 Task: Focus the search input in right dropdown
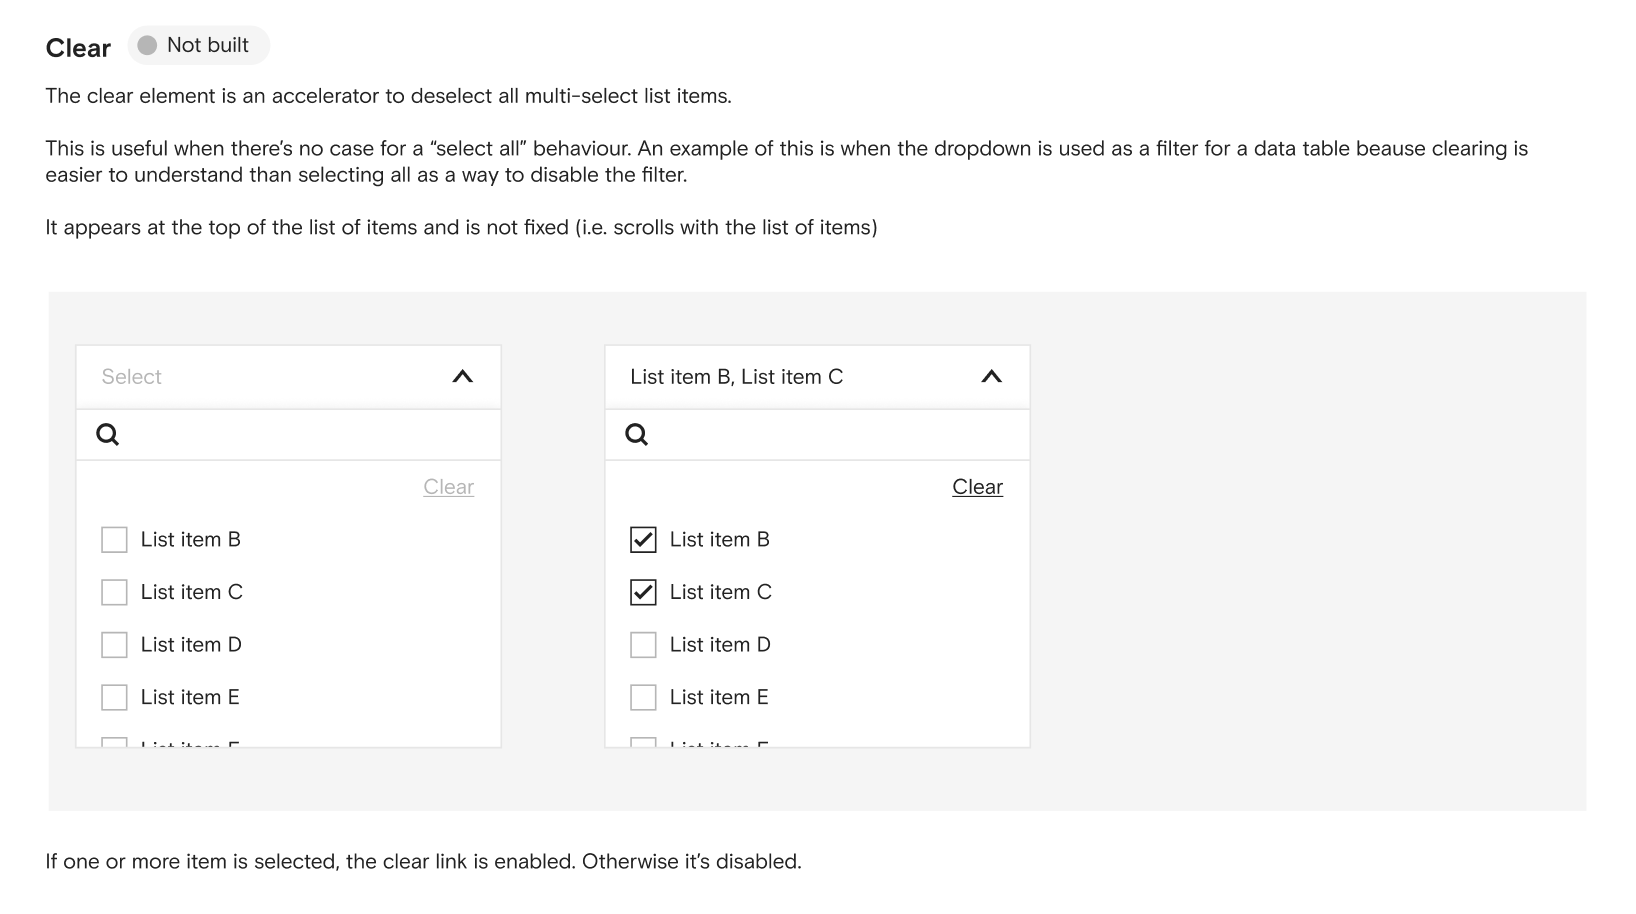click(818, 434)
